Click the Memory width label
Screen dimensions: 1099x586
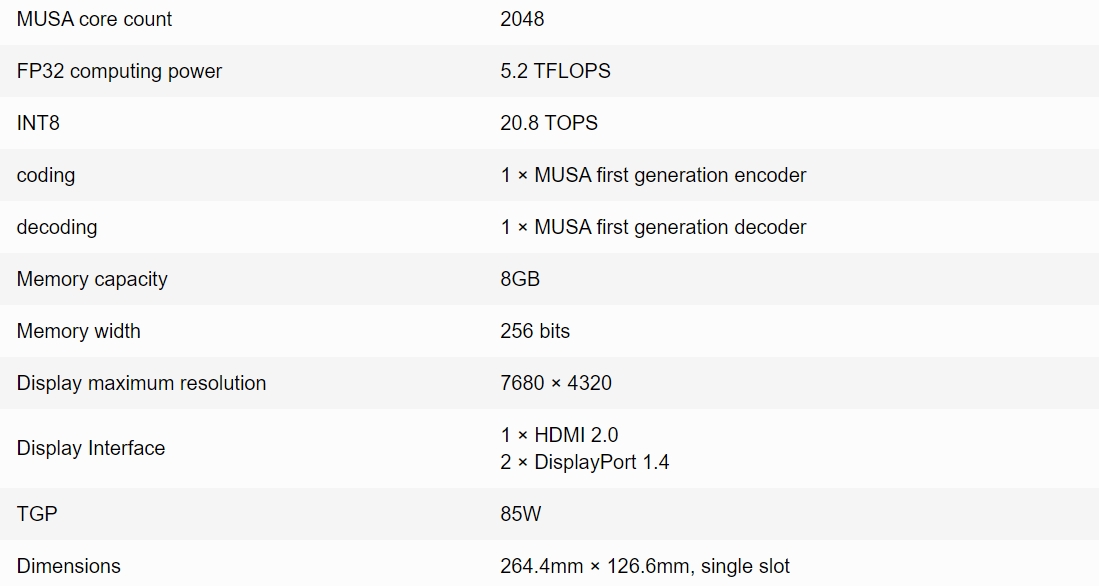pyautogui.click(x=78, y=331)
